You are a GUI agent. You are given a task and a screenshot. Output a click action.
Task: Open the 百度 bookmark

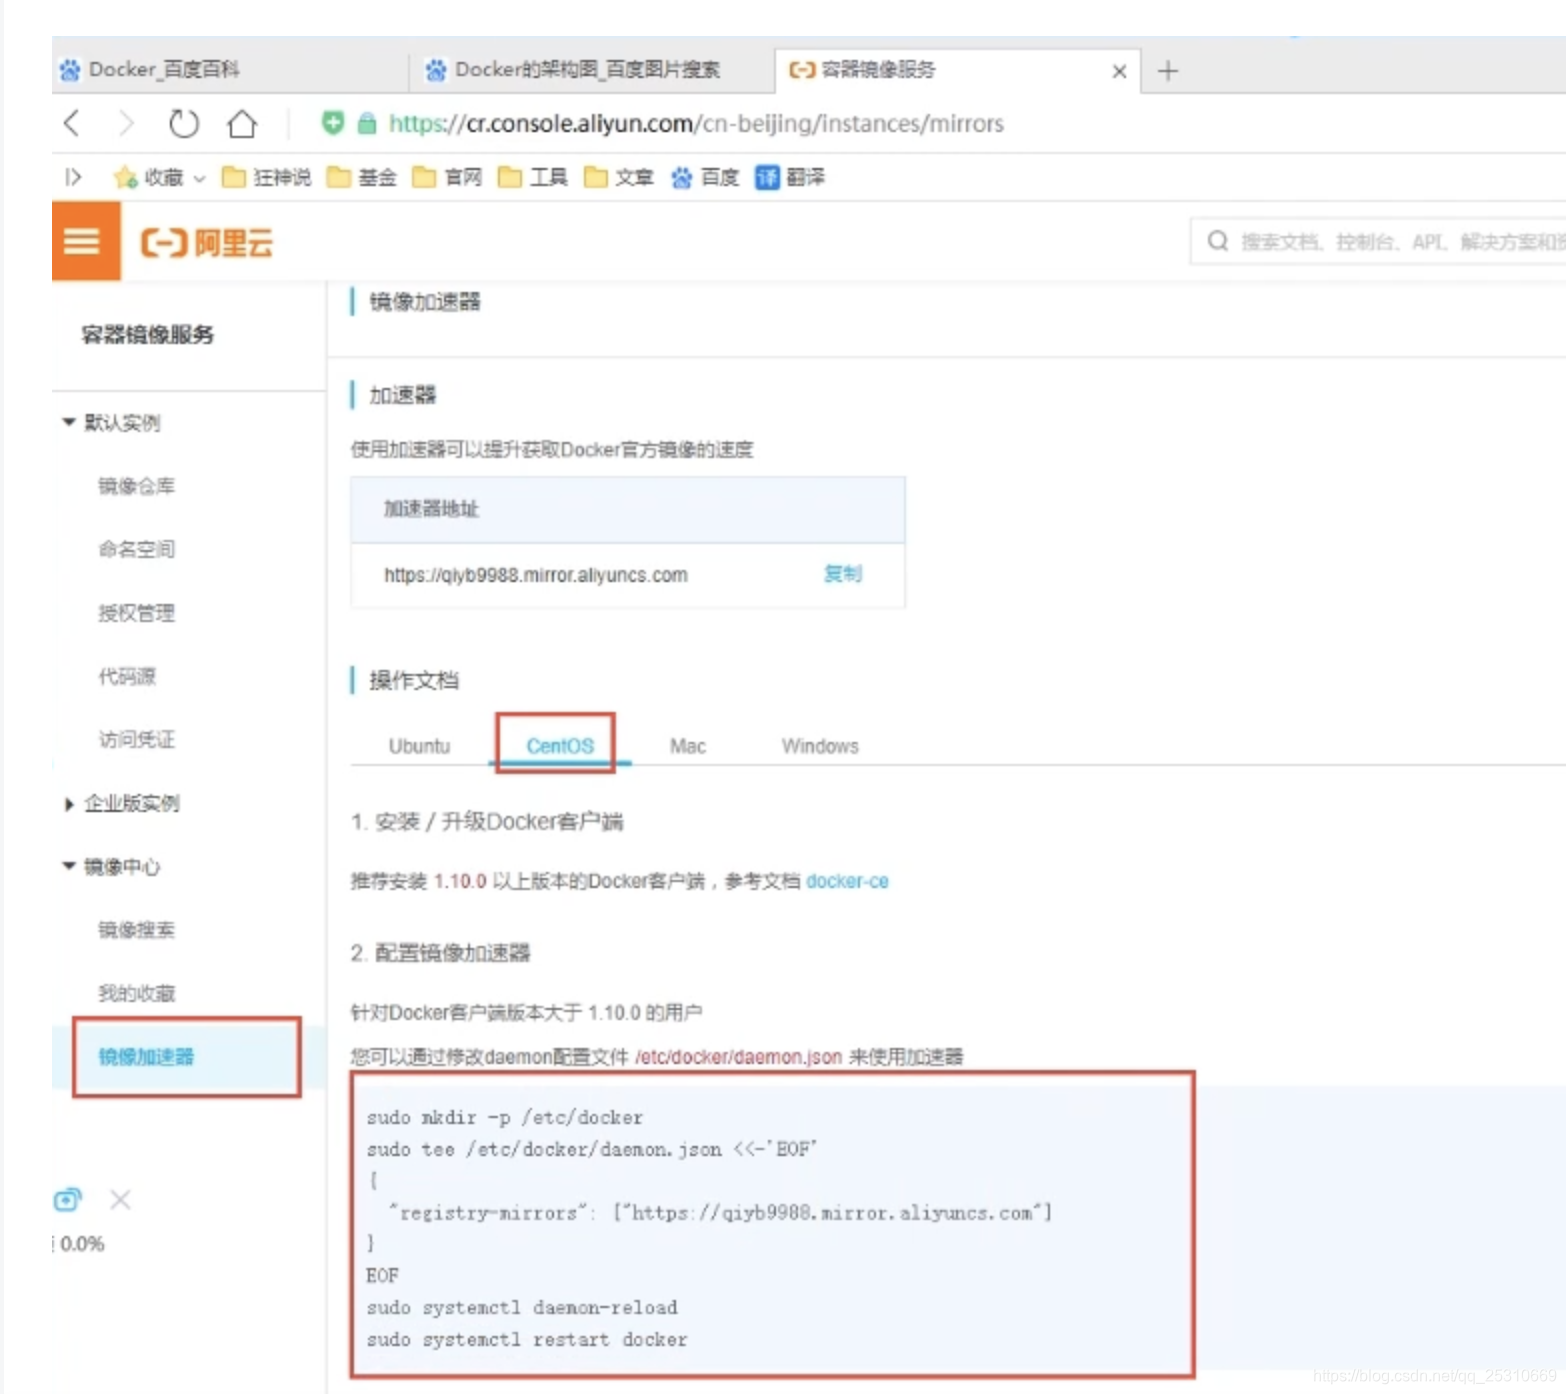pyautogui.click(x=705, y=177)
